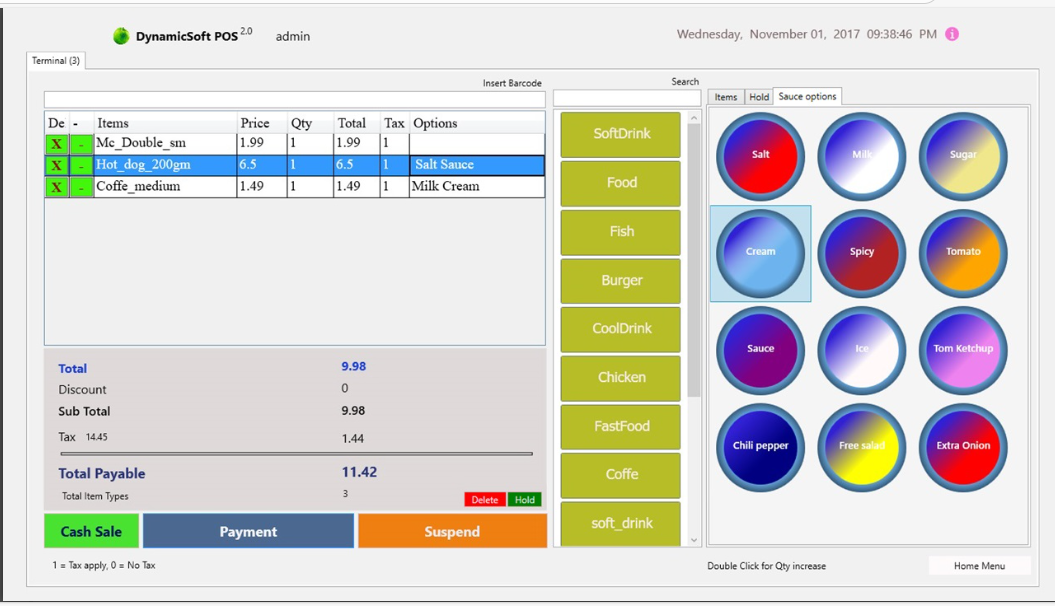This screenshot has width=1055, height=606.
Task: Go to Home Menu
Action: pyautogui.click(x=979, y=566)
